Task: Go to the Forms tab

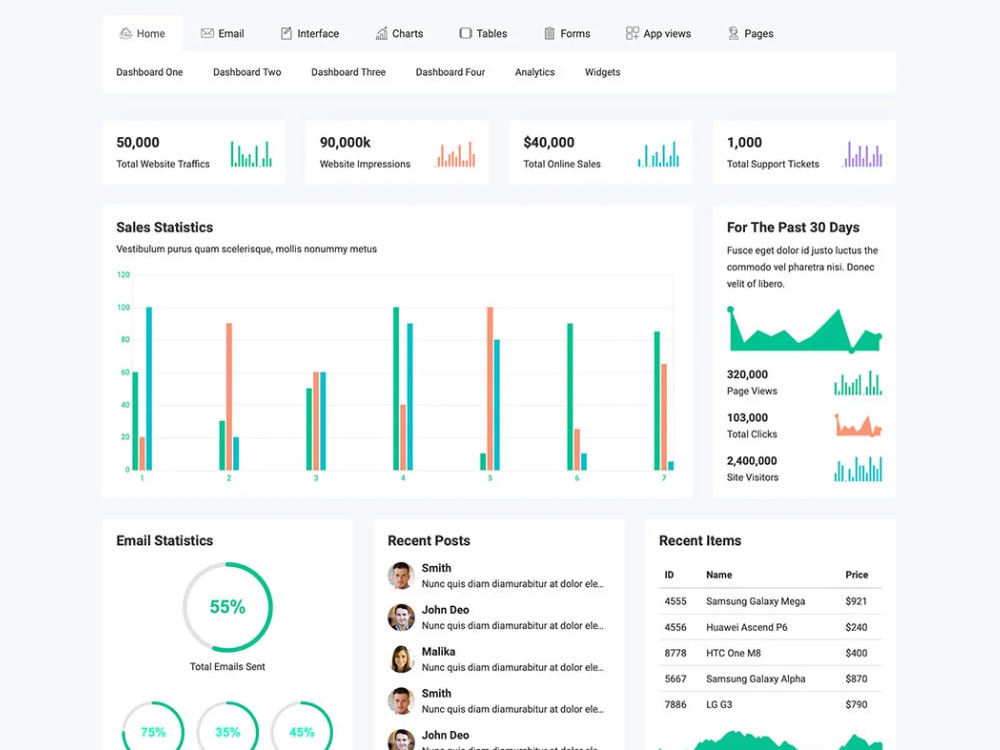Action: tap(567, 33)
